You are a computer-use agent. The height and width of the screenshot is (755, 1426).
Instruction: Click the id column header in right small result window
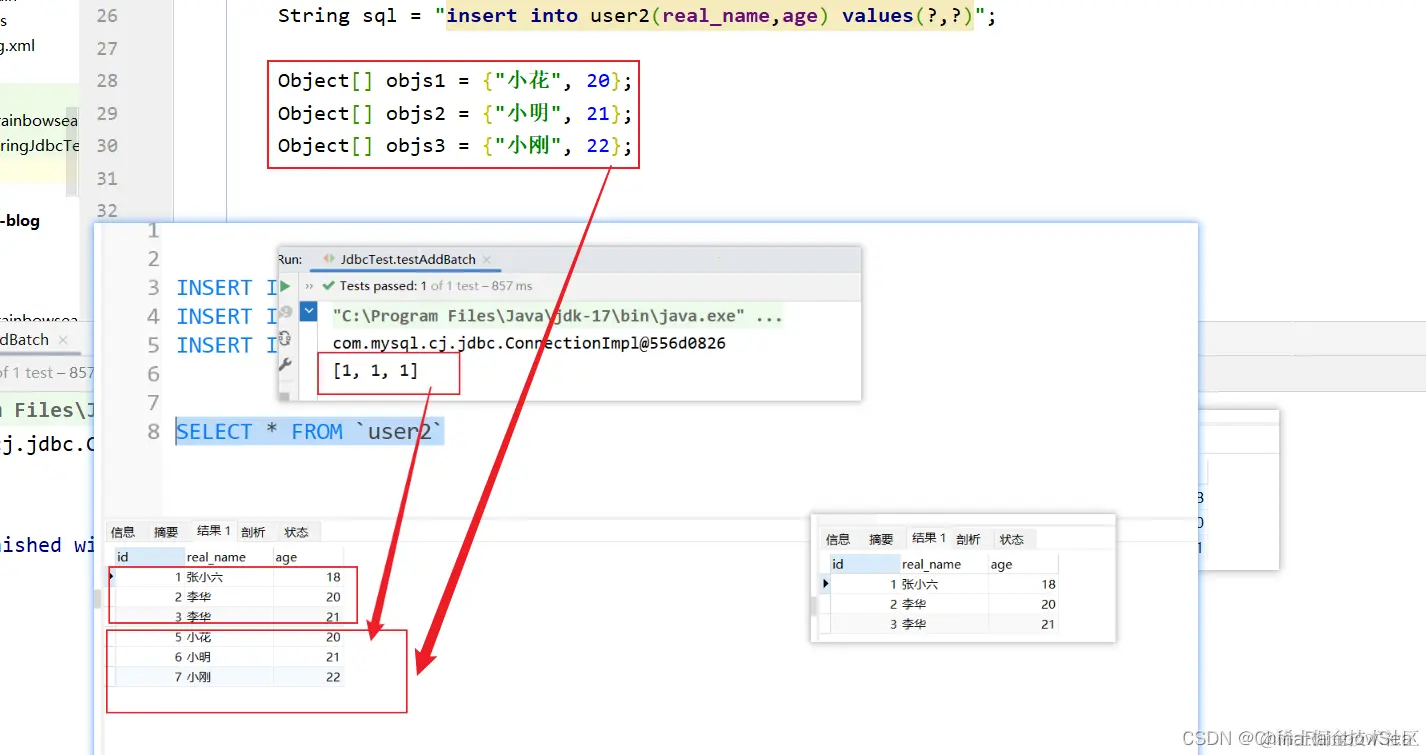[865, 564]
